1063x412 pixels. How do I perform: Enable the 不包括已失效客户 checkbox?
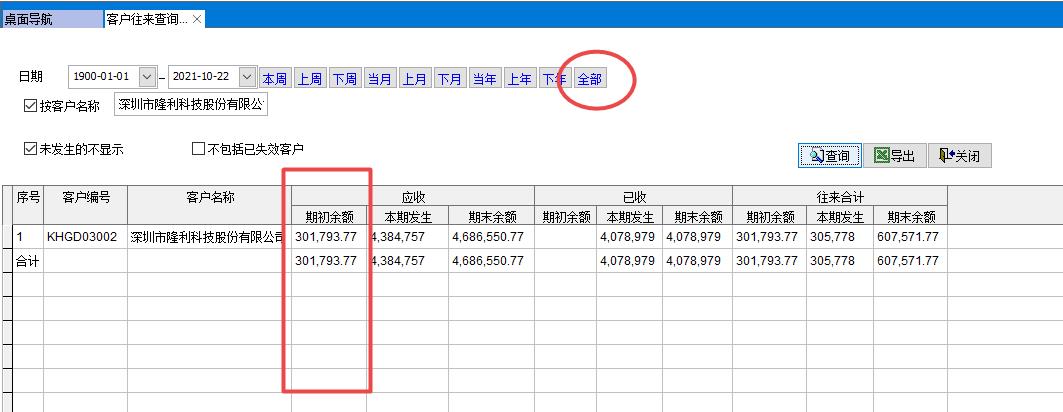(x=198, y=149)
